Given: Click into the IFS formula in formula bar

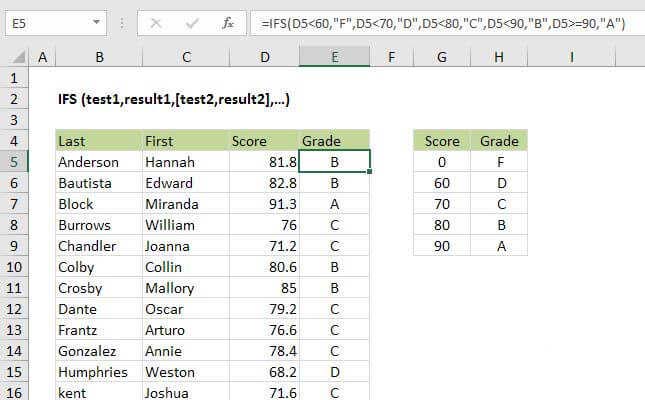Looking at the screenshot, I should point(440,24).
